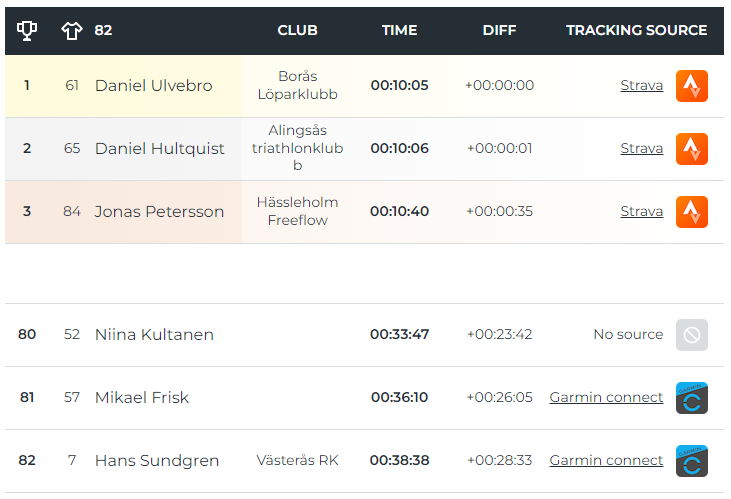
Task: Open Garmin connect link for Mikael Frisk
Action: (x=606, y=397)
